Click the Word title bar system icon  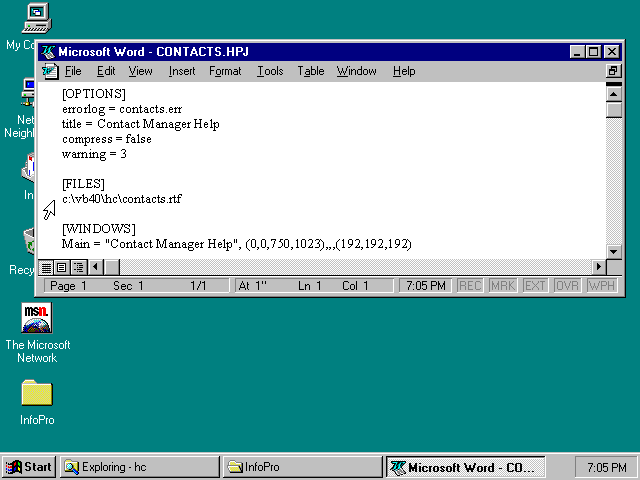[x=48, y=52]
